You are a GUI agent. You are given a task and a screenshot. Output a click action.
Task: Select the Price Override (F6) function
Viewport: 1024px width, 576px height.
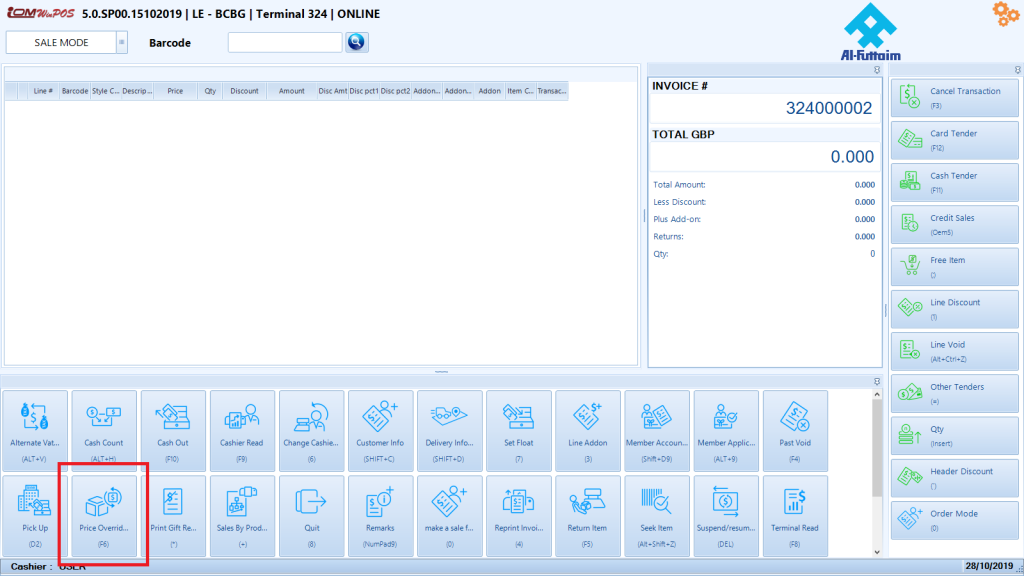coord(104,516)
